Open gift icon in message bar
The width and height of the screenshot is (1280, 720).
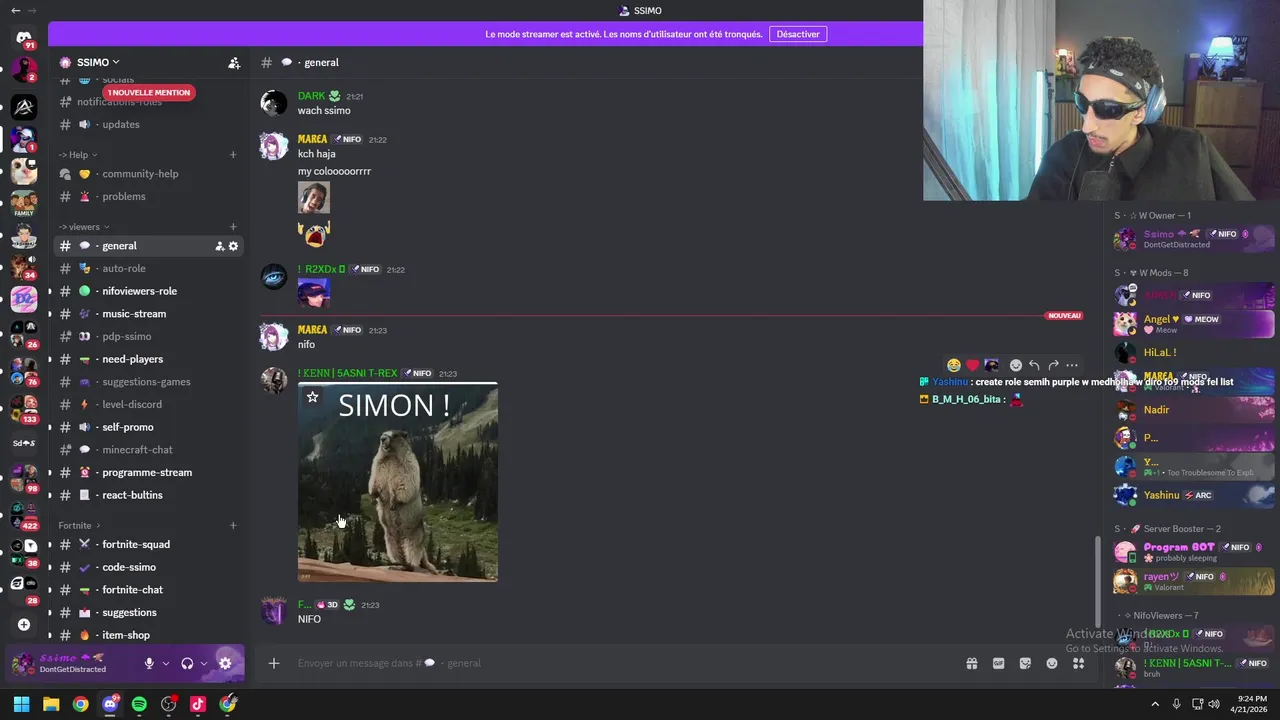pyautogui.click(x=971, y=663)
